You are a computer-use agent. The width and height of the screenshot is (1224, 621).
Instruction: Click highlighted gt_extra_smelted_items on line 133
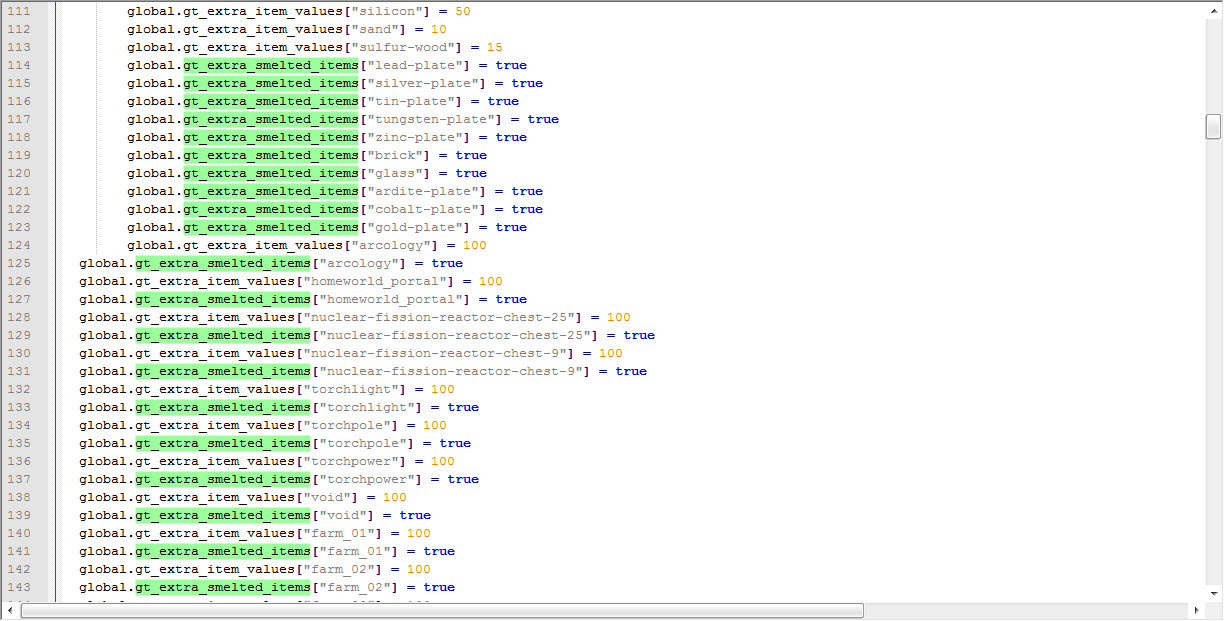222,407
